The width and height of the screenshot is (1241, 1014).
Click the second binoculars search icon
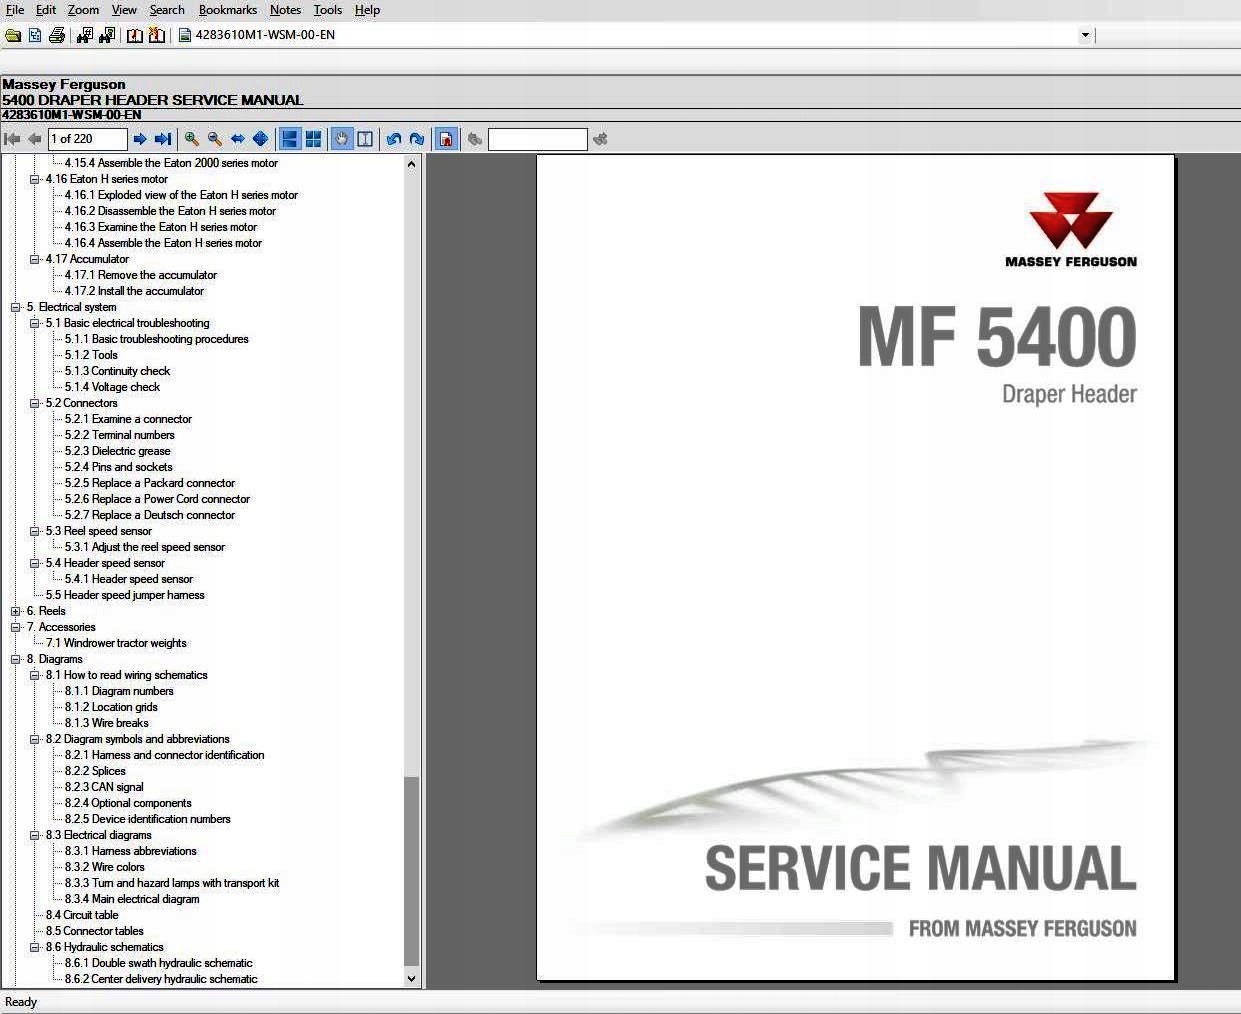pyautogui.click(x=107, y=35)
